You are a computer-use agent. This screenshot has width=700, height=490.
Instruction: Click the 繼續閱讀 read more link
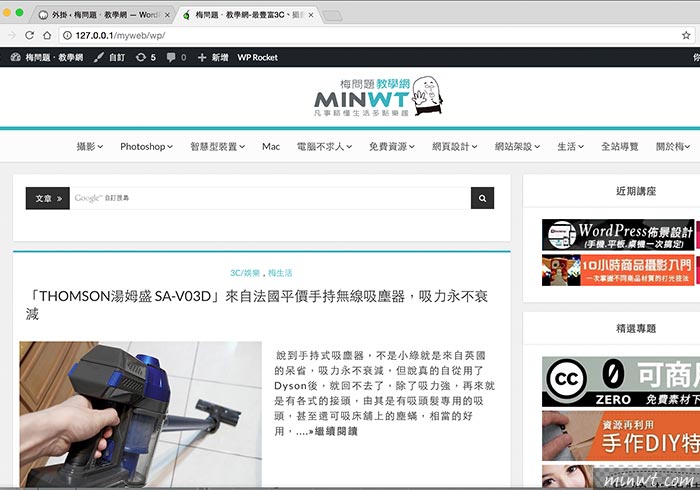(x=336, y=431)
